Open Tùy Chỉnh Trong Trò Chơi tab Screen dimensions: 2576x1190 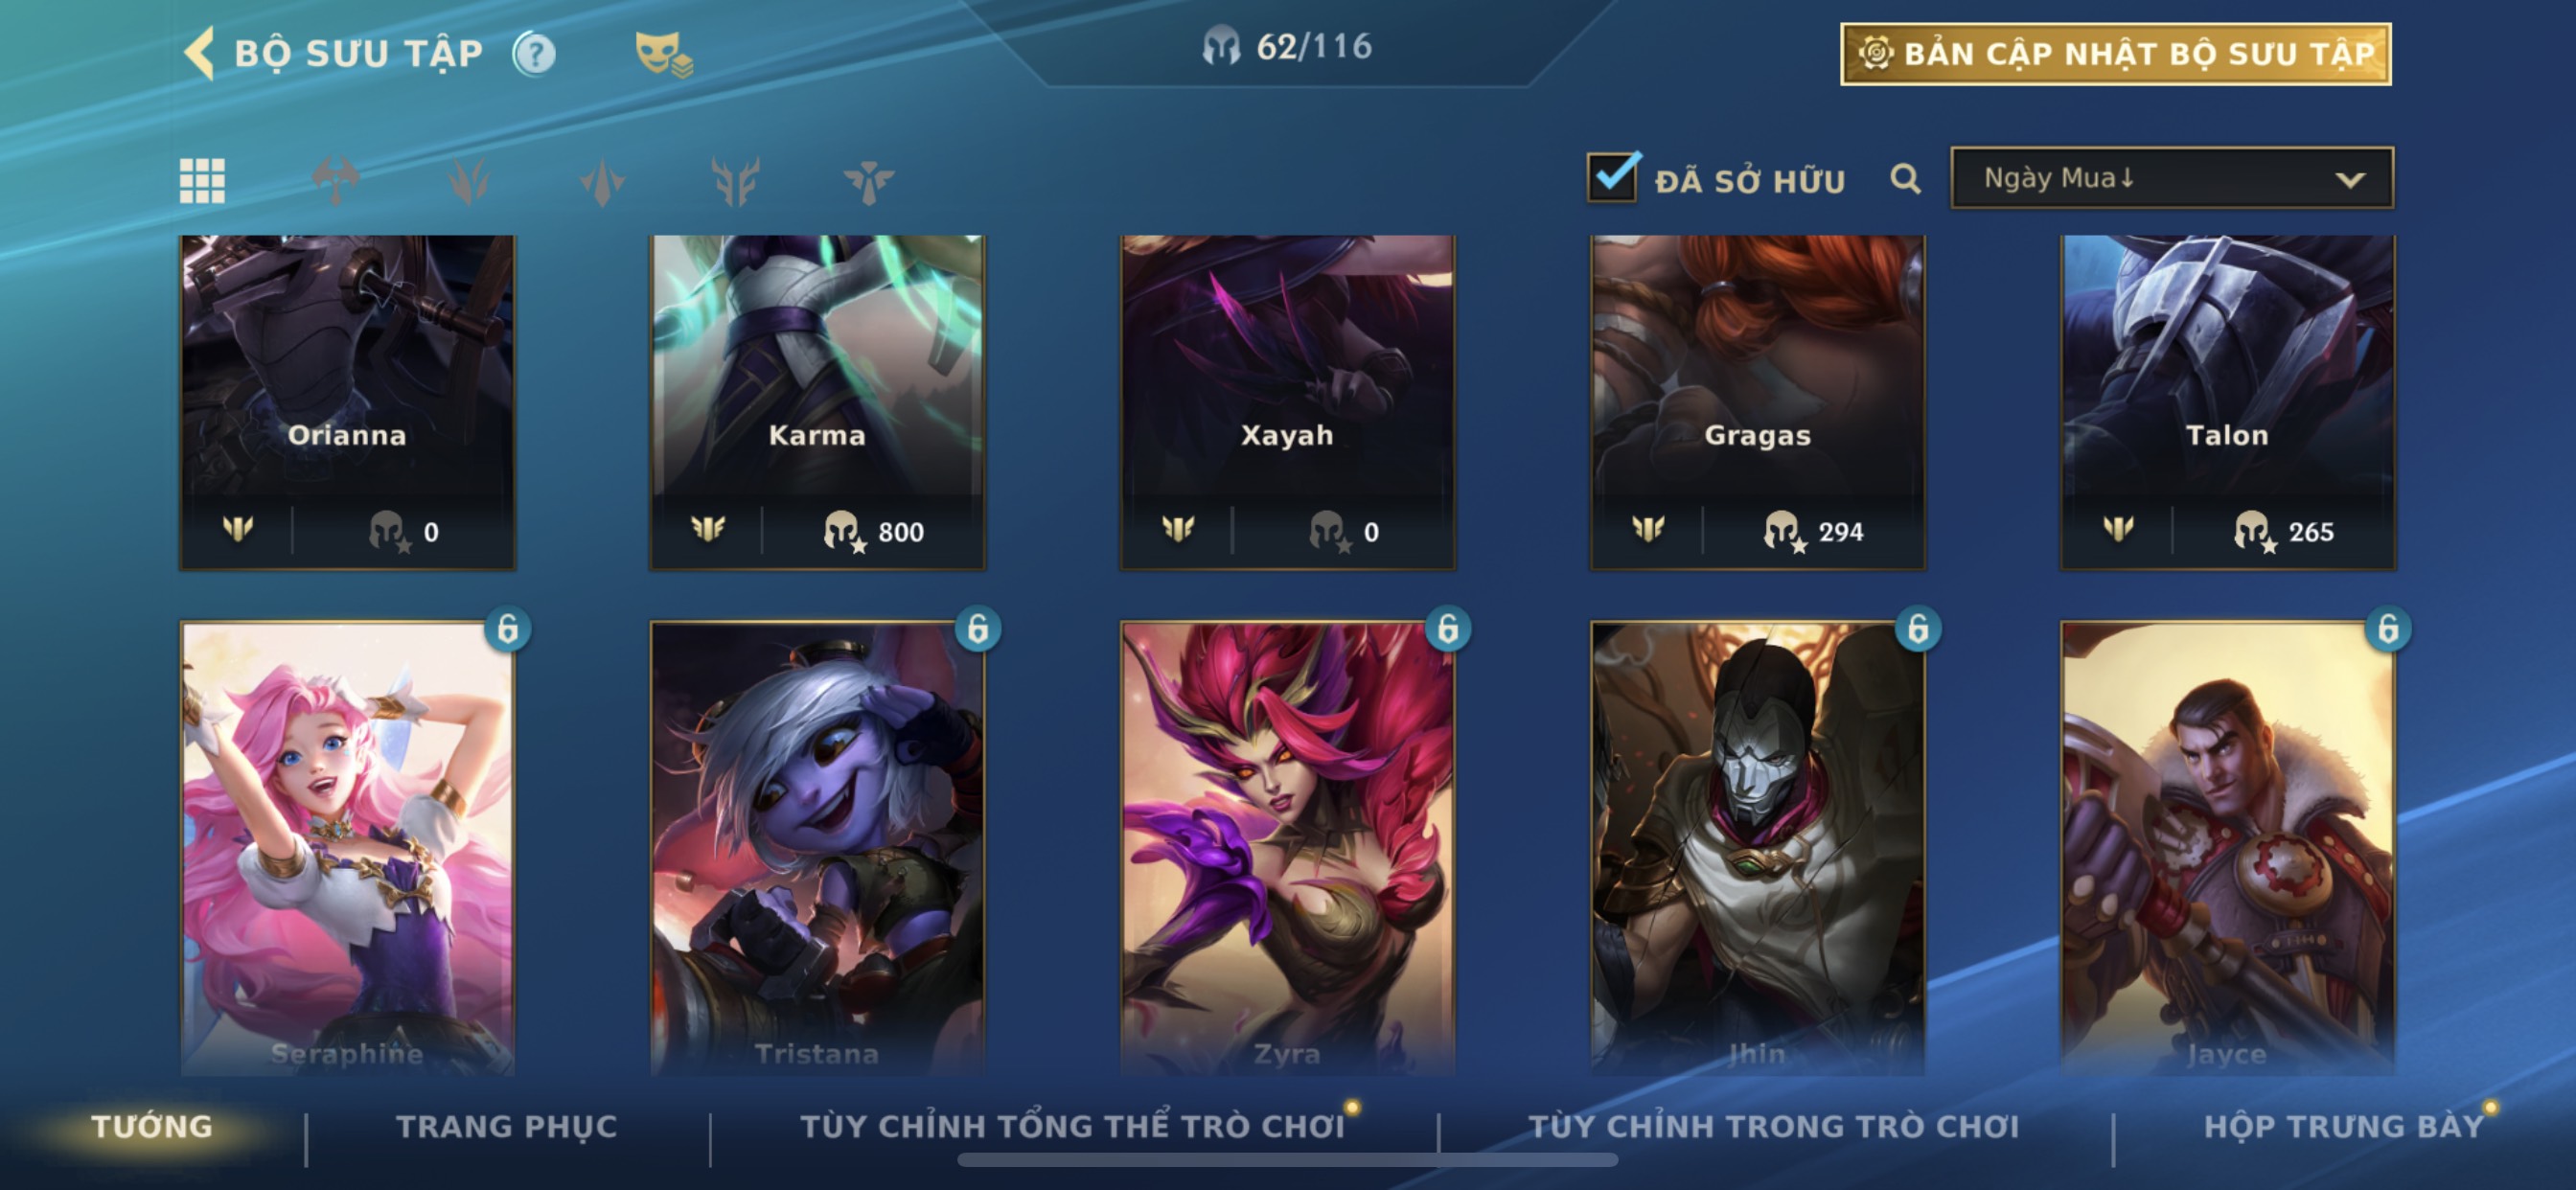1773,1126
